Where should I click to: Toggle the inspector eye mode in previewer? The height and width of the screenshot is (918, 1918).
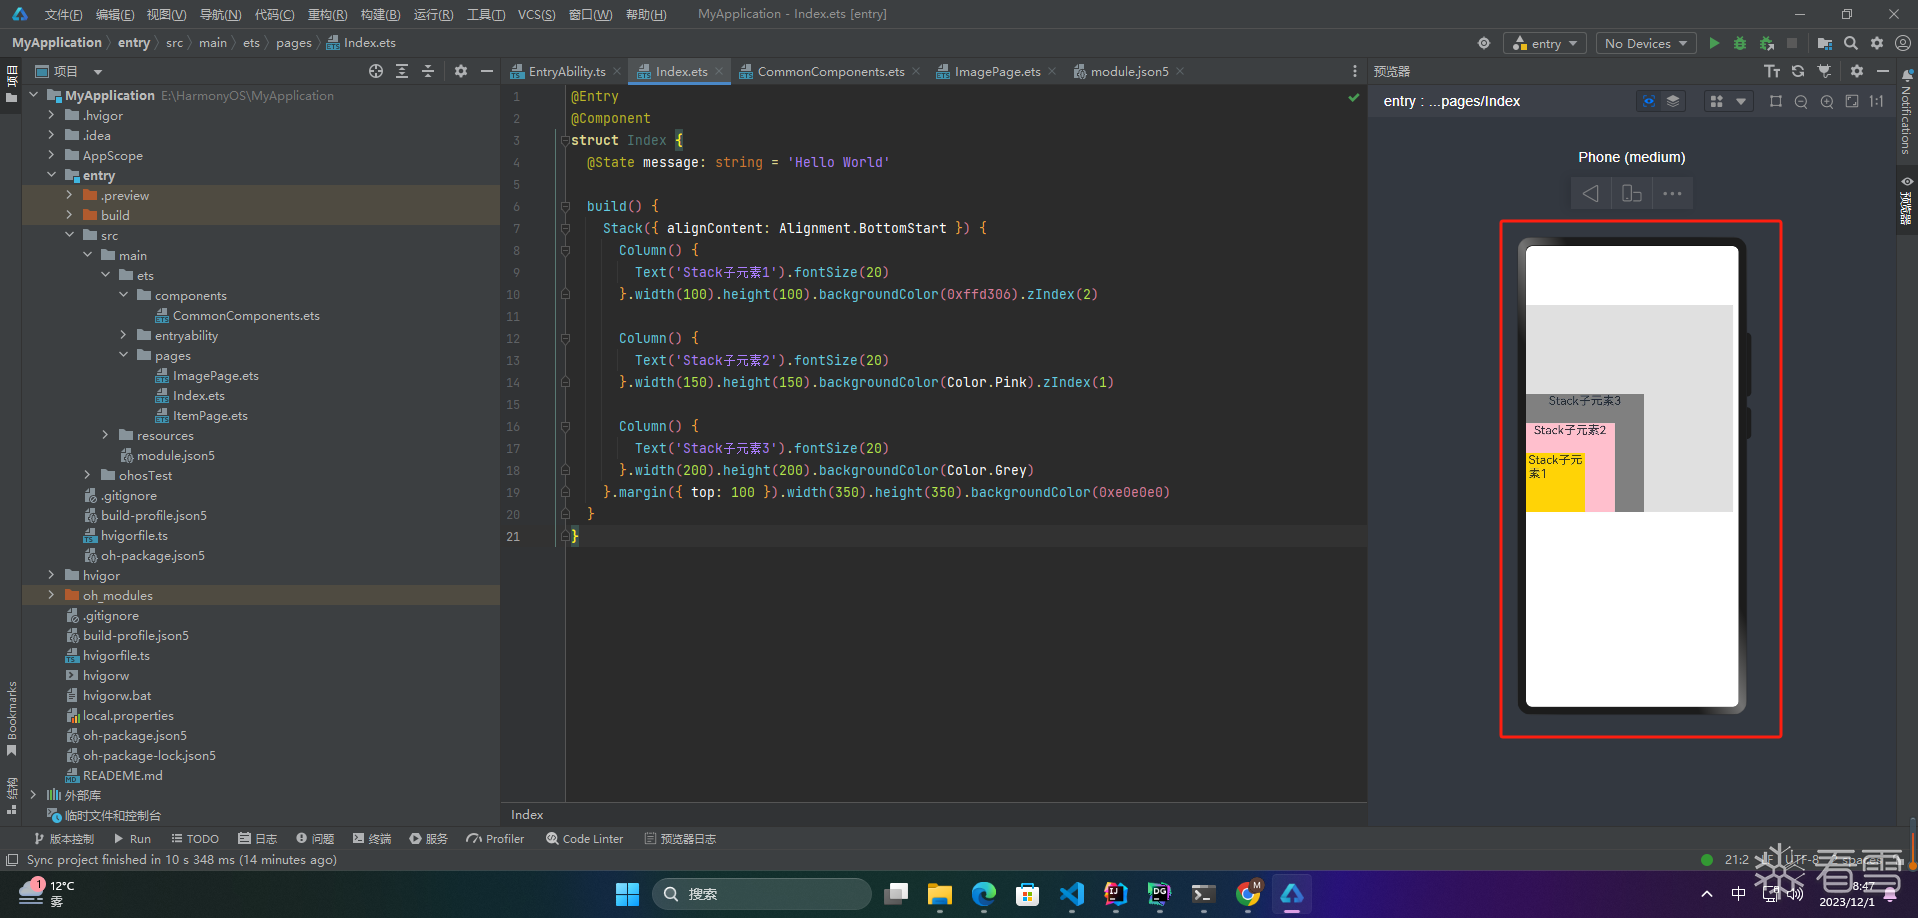tap(1649, 101)
